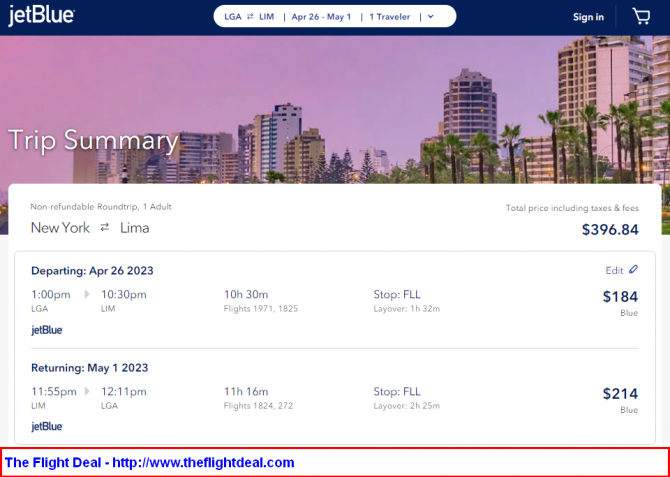This screenshot has width=670, height=477.
Task: Click the Departing: Apr 26 2023 heading
Action: point(92,271)
